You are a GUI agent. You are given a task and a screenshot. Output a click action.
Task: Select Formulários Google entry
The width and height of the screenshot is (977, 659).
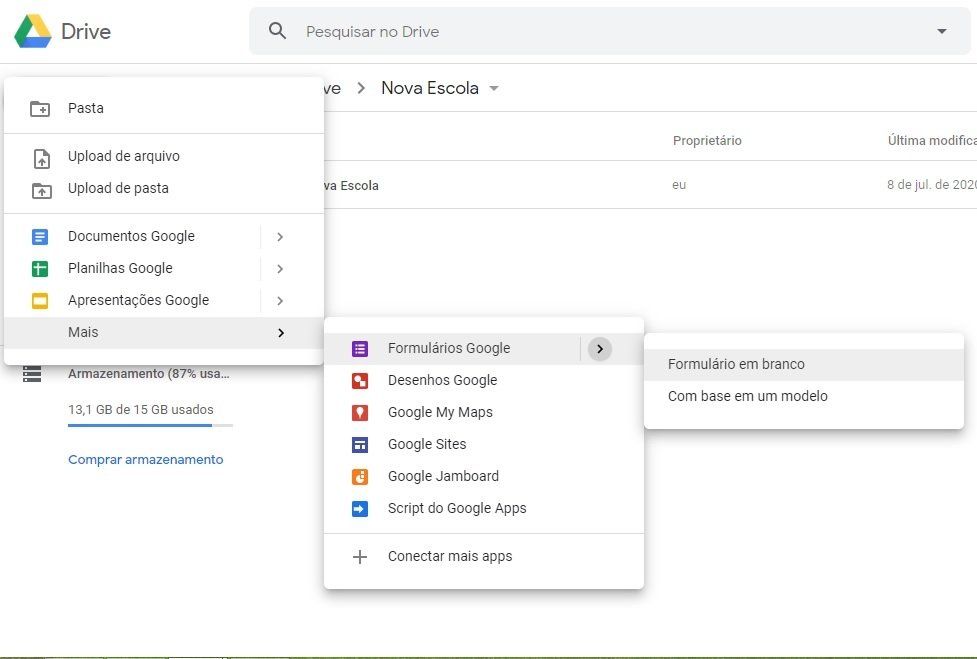click(484, 349)
